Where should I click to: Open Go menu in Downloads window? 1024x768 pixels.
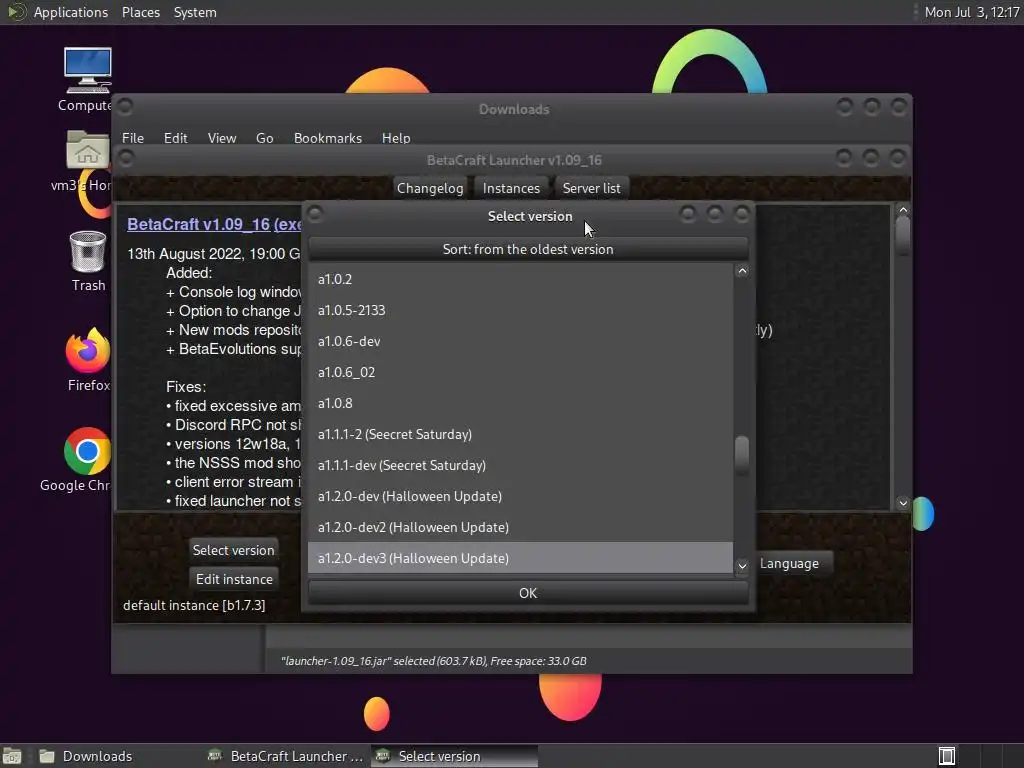[x=264, y=138]
